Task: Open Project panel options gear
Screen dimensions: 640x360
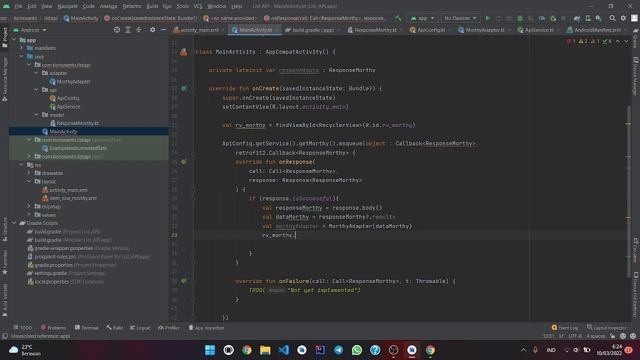Action: [152, 30]
